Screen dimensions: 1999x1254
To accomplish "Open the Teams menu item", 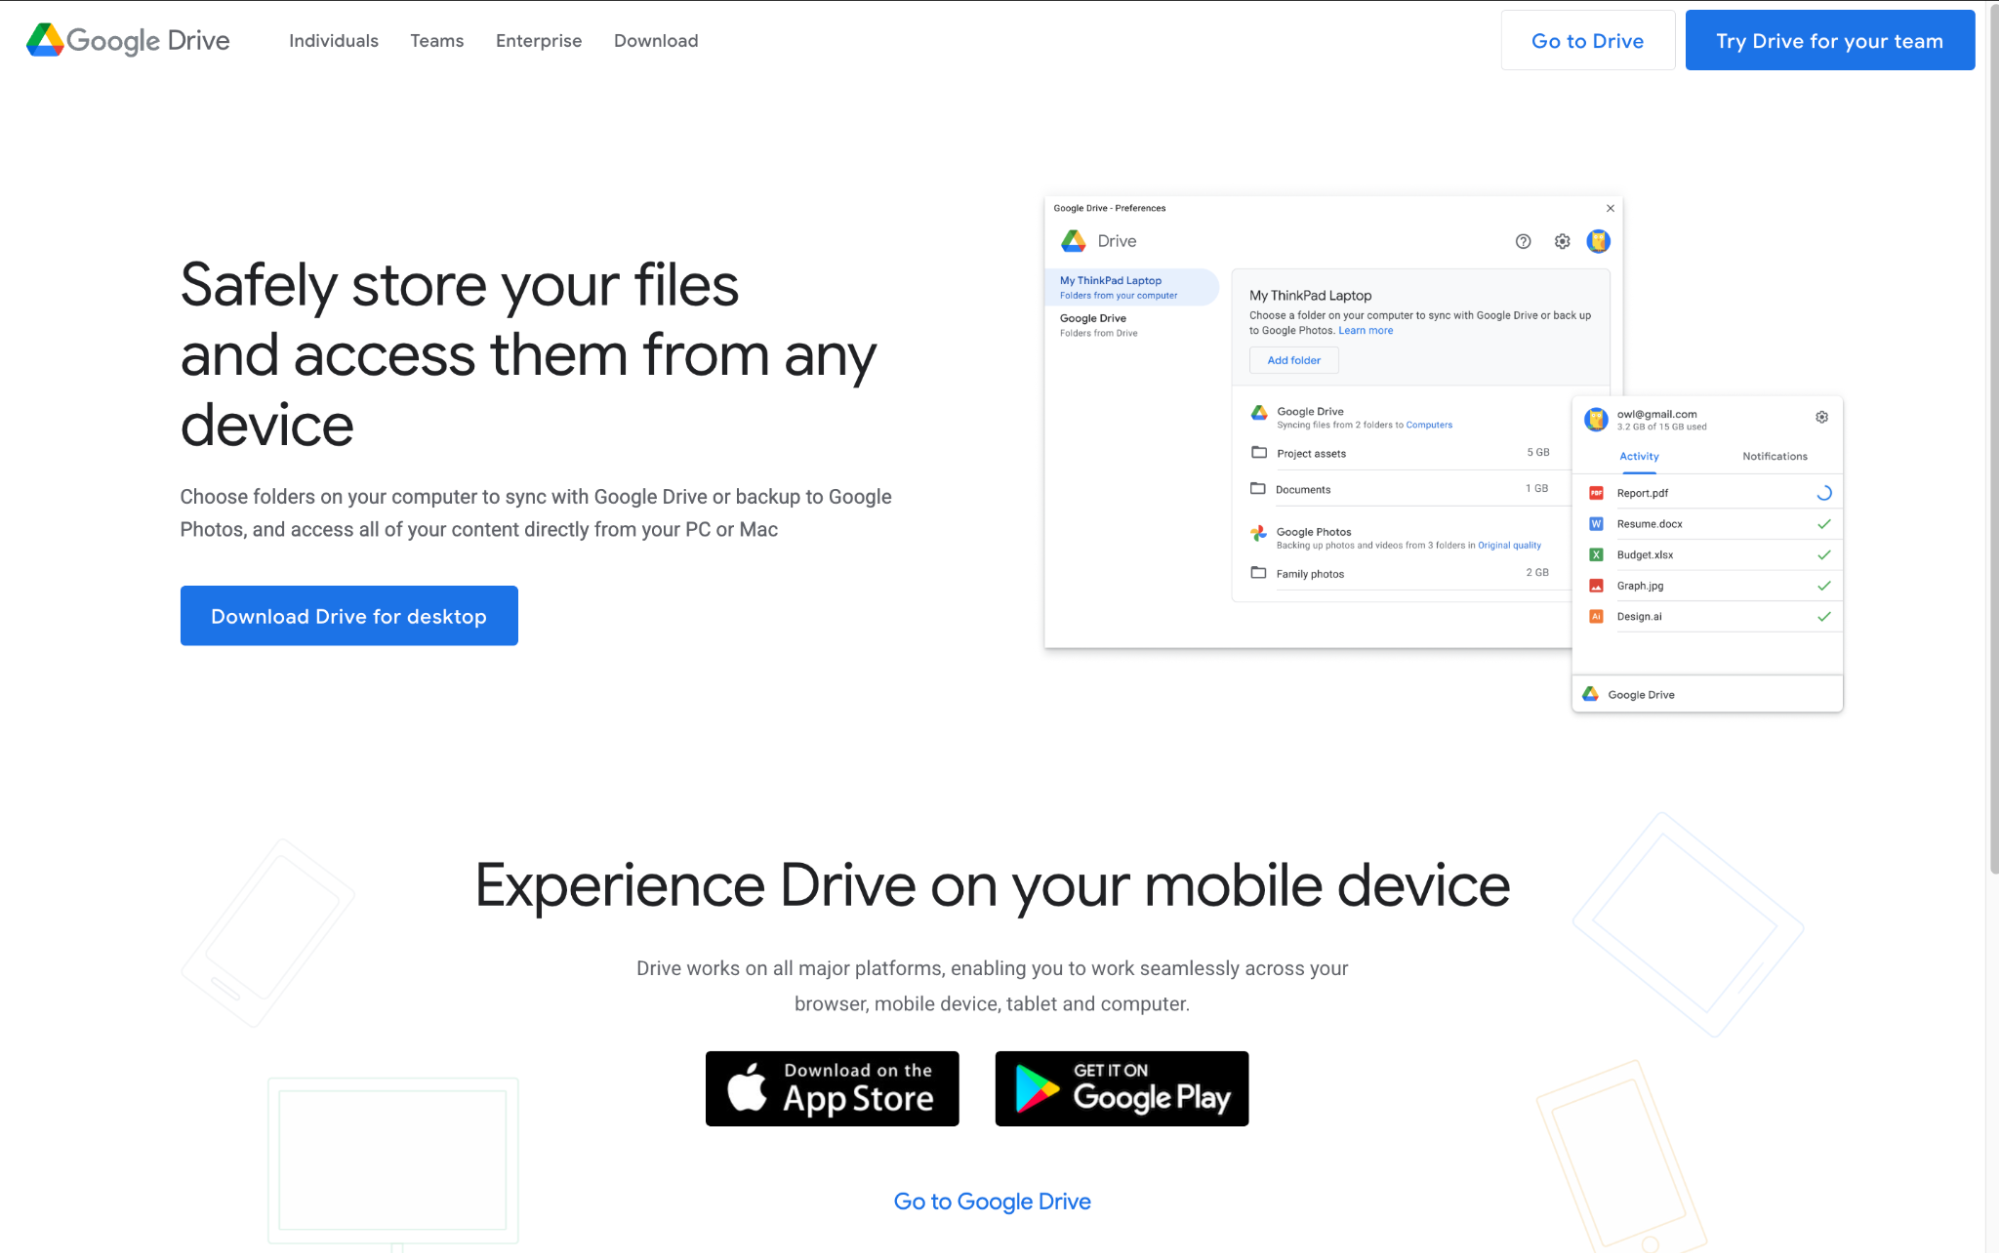I will tap(437, 41).
